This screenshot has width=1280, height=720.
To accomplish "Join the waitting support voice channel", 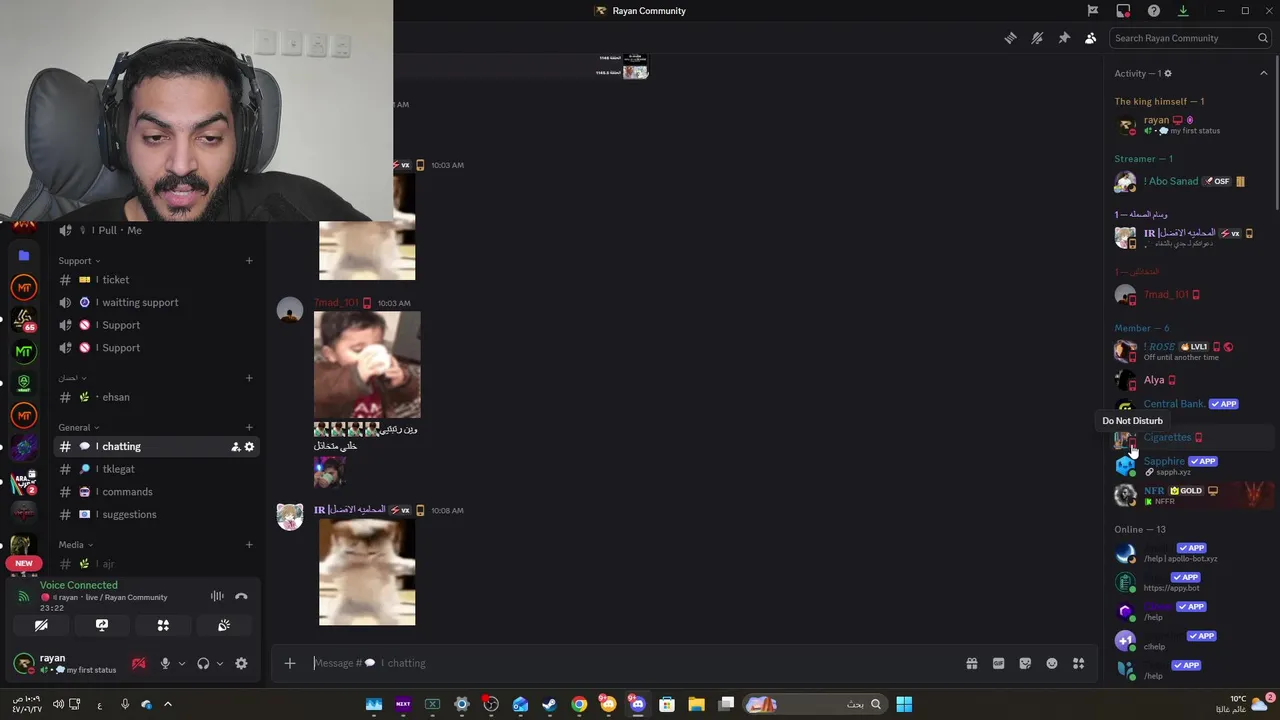I will click(157, 302).
